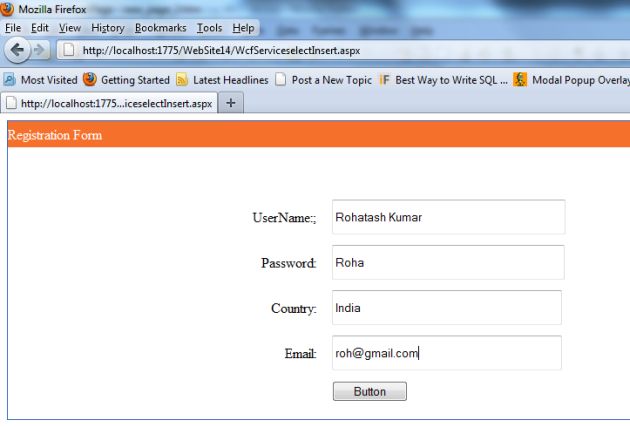
Task: Click the URL address bar text
Action: (x=221, y=51)
